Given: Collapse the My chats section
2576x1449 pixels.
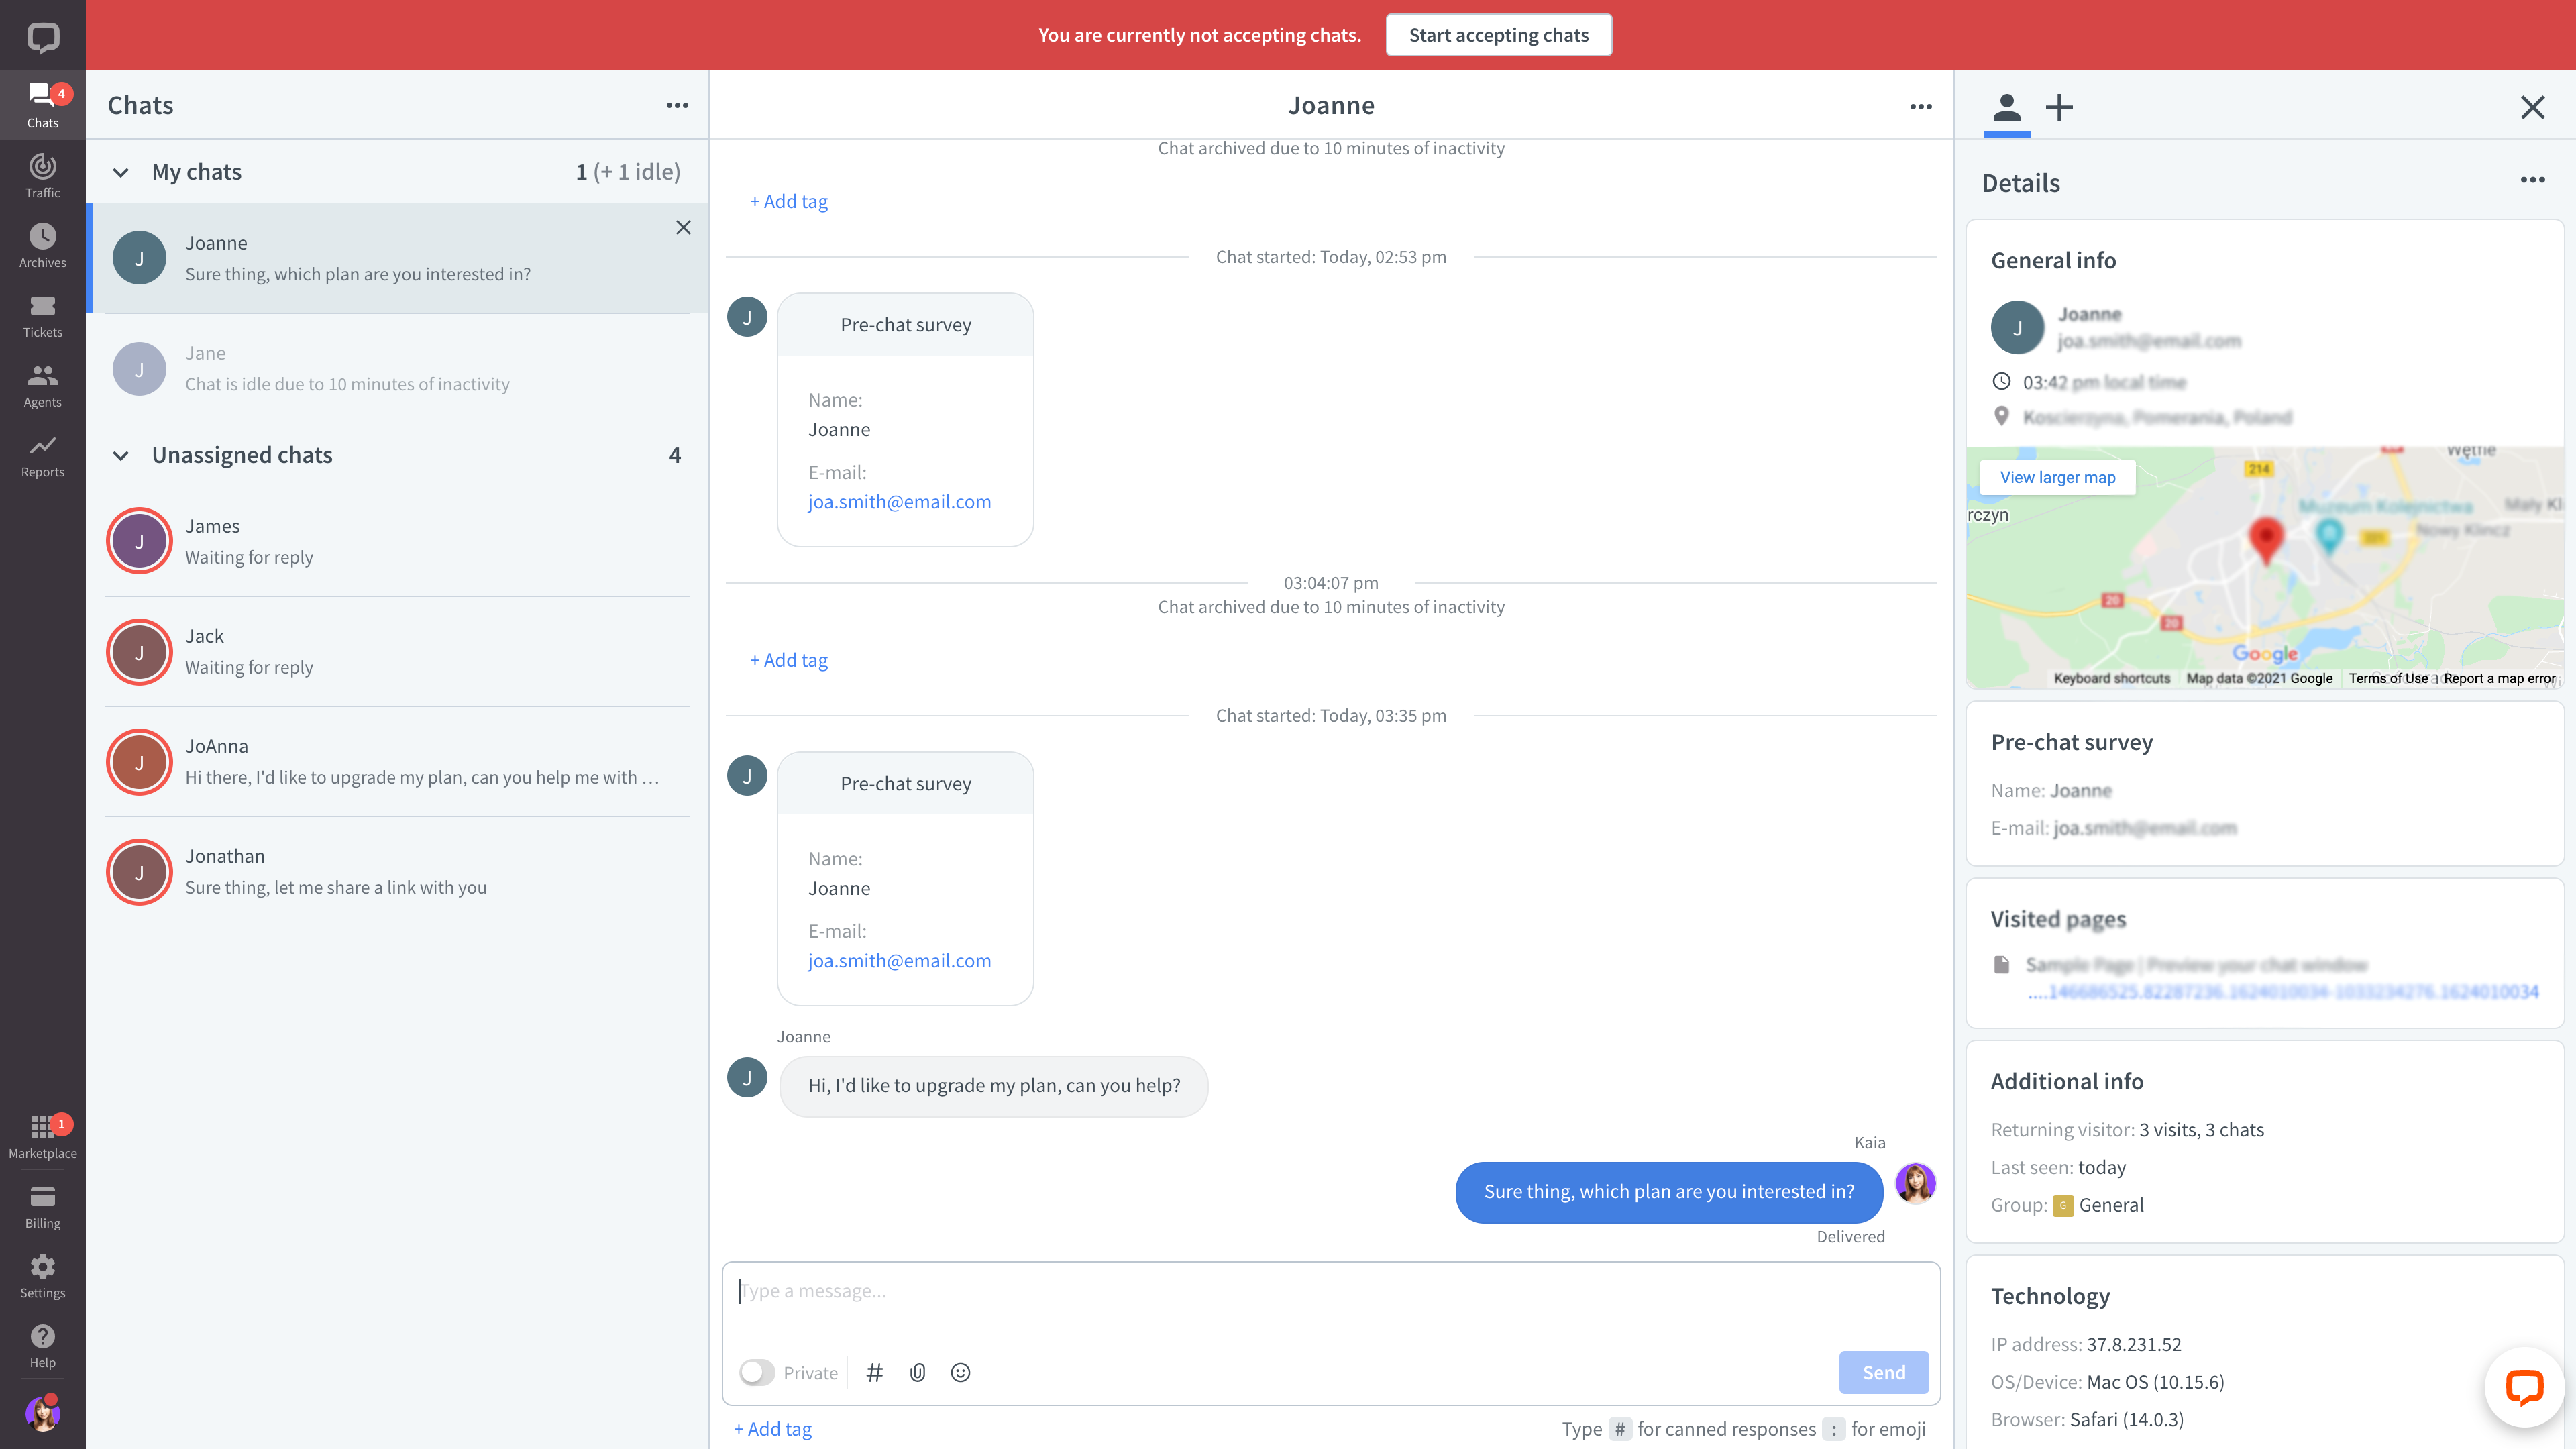Looking at the screenshot, I should click(x=121, y=172).
